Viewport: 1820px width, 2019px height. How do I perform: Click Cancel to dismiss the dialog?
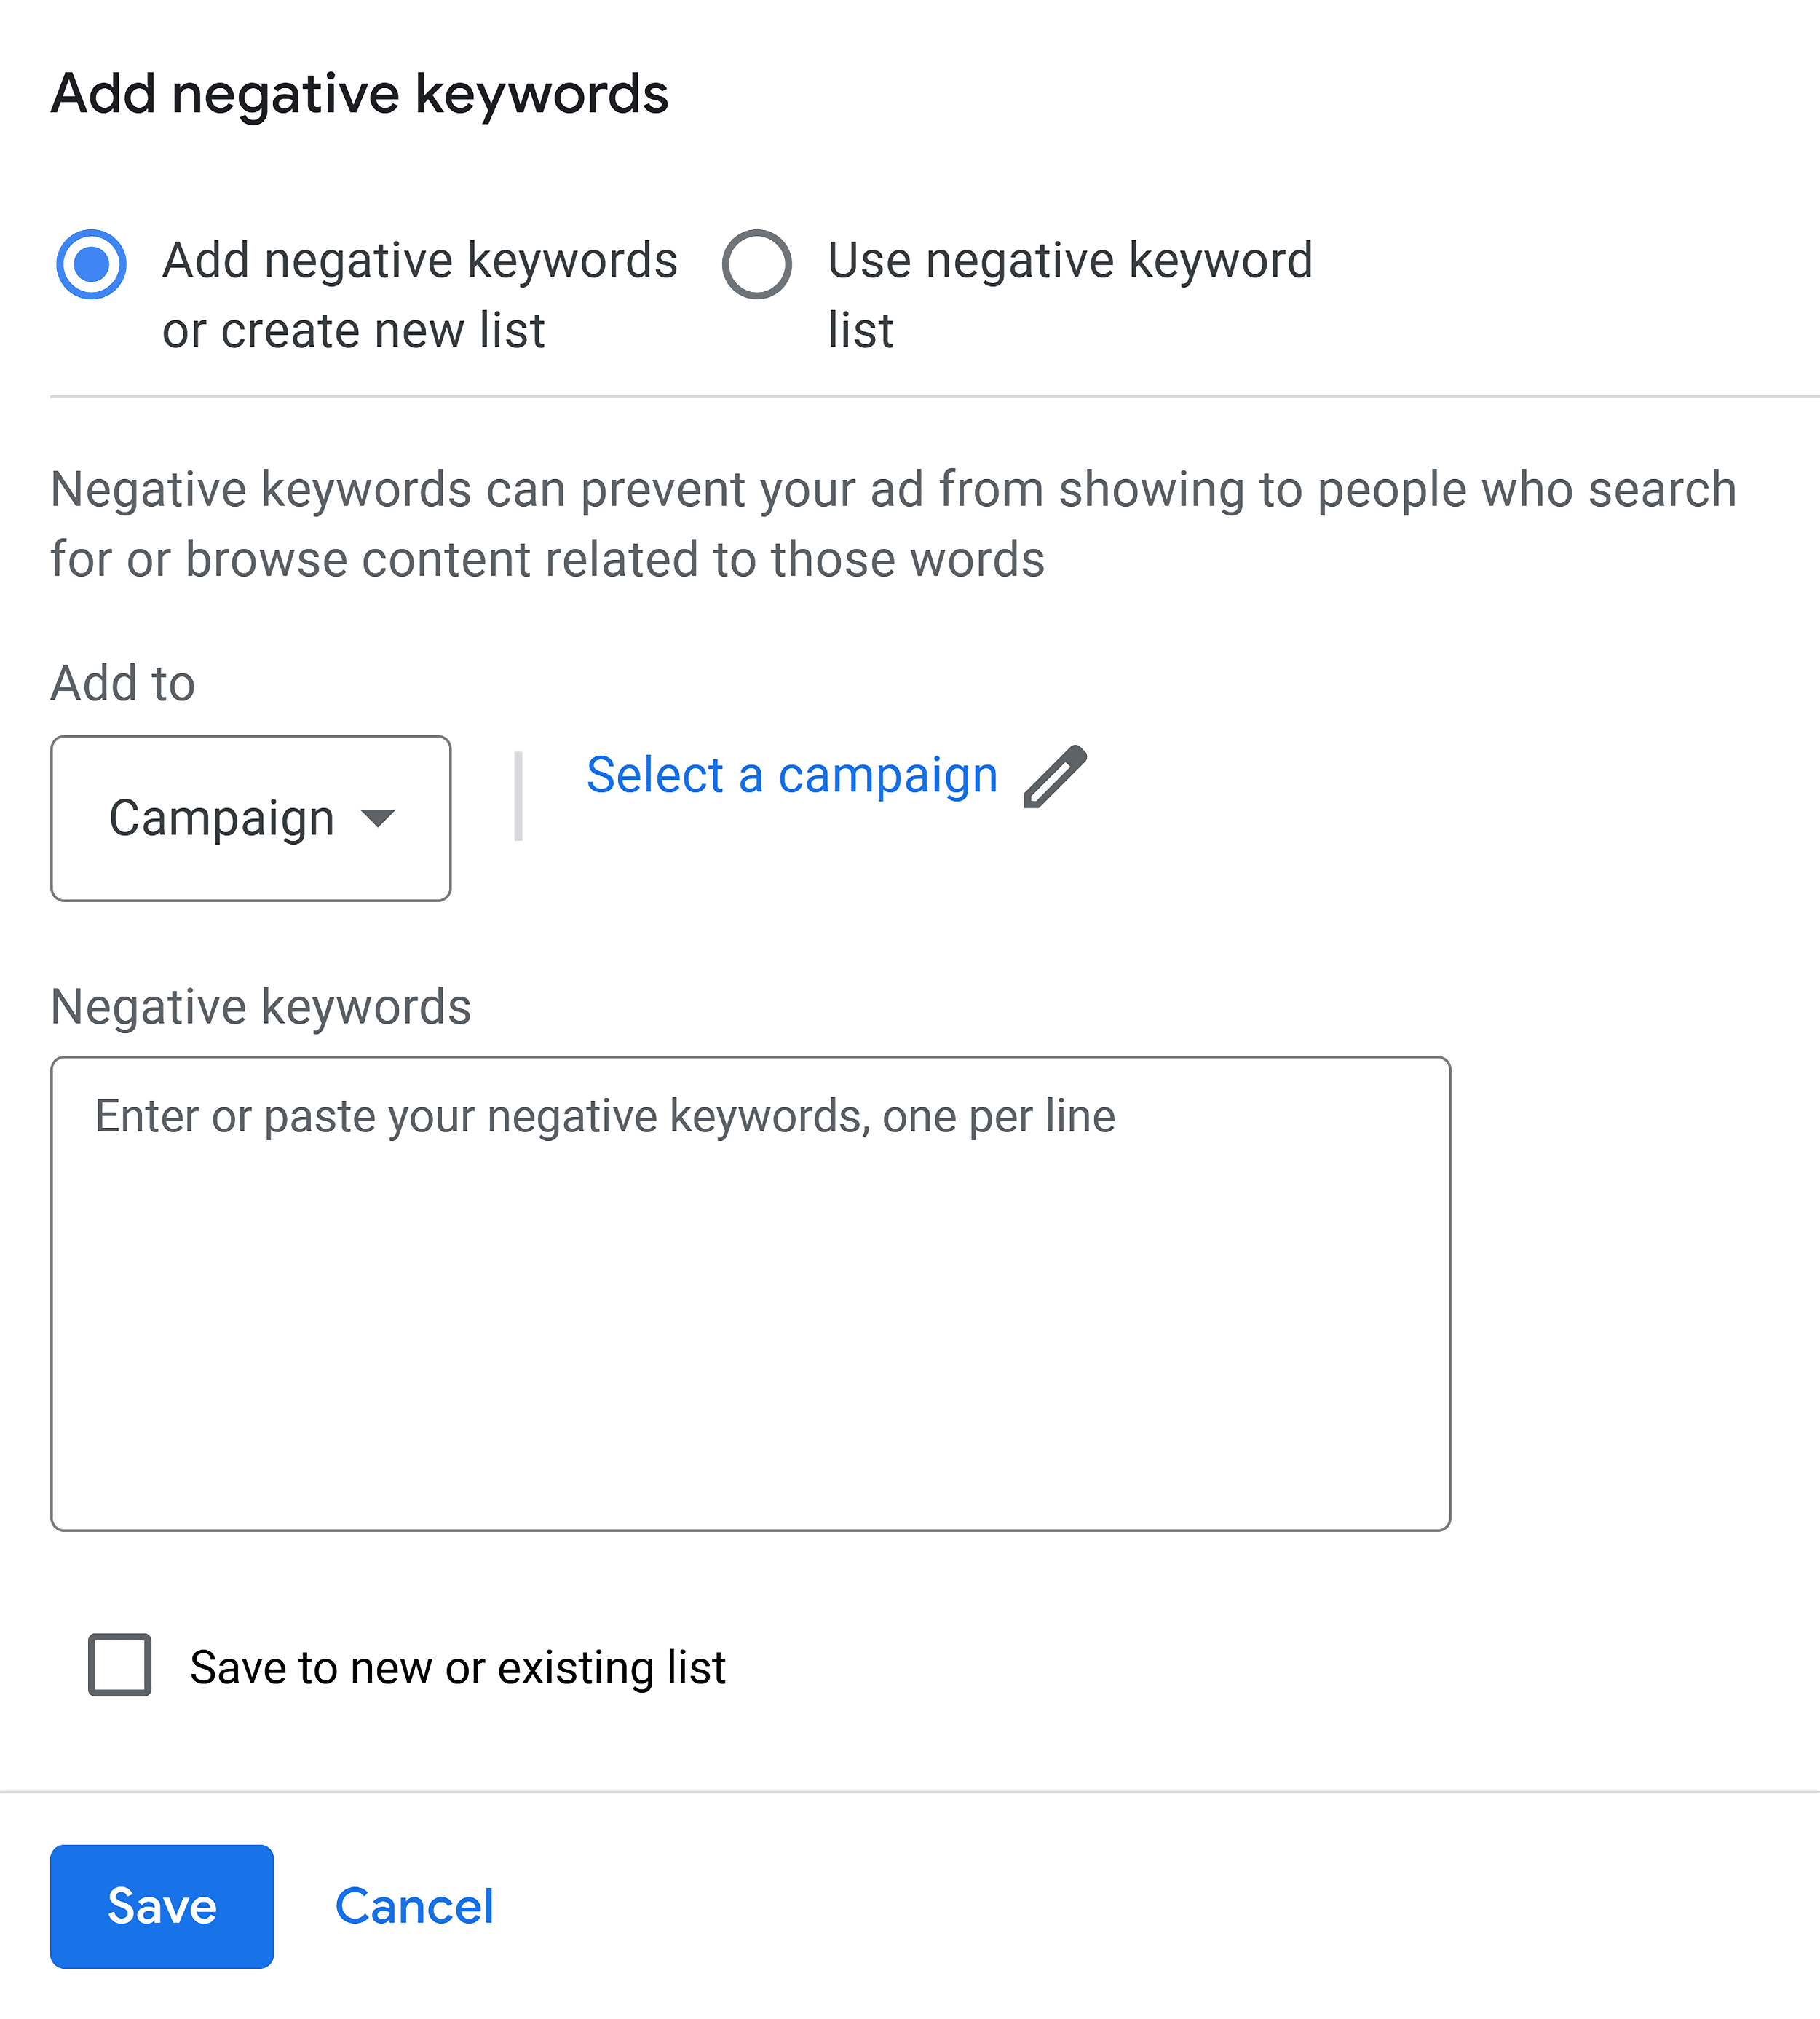coord(415,1906)
